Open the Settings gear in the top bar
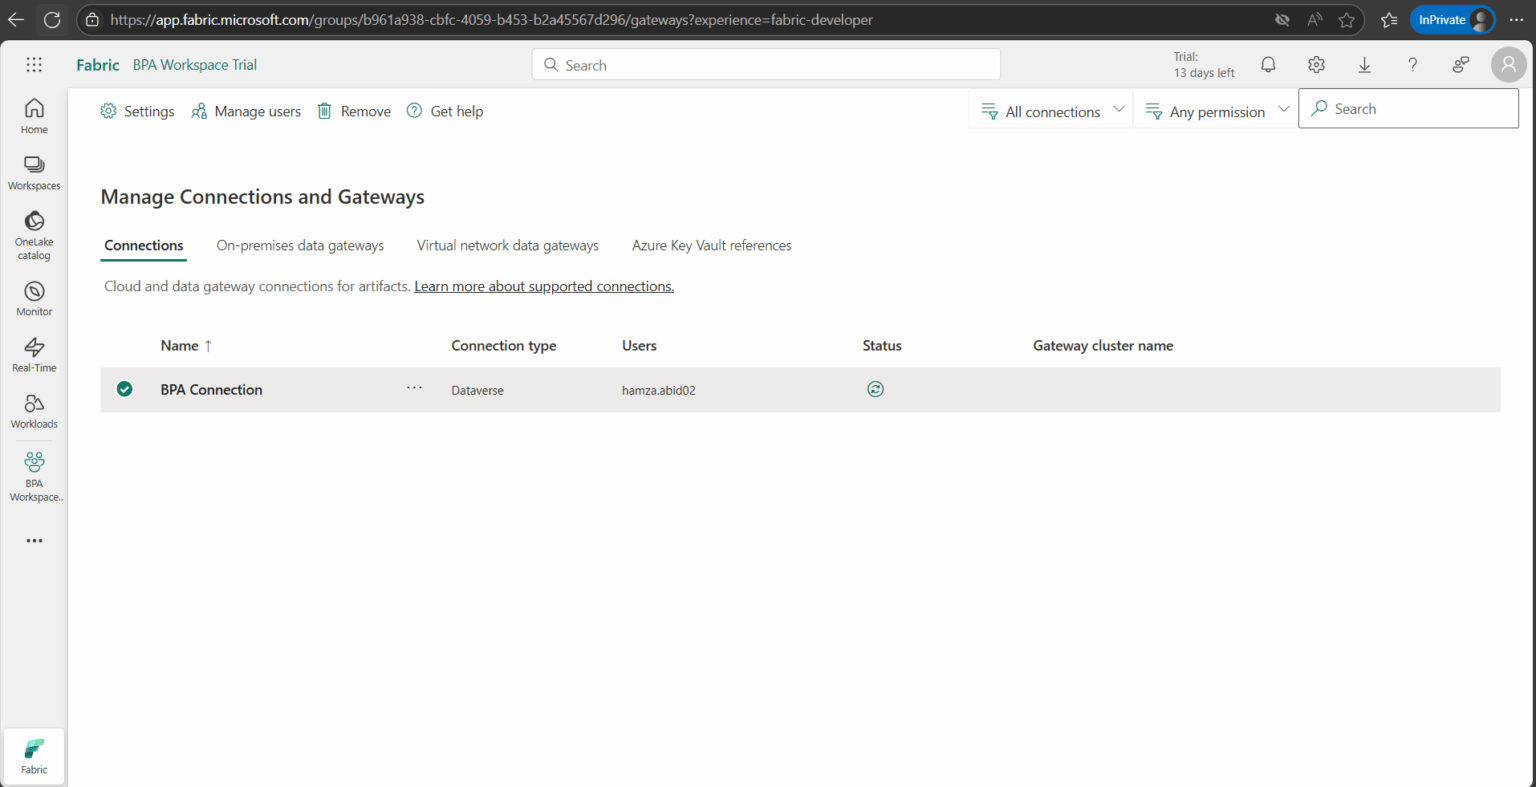The width and height of the screenshot is (1536, 787). pos(1315,64)
